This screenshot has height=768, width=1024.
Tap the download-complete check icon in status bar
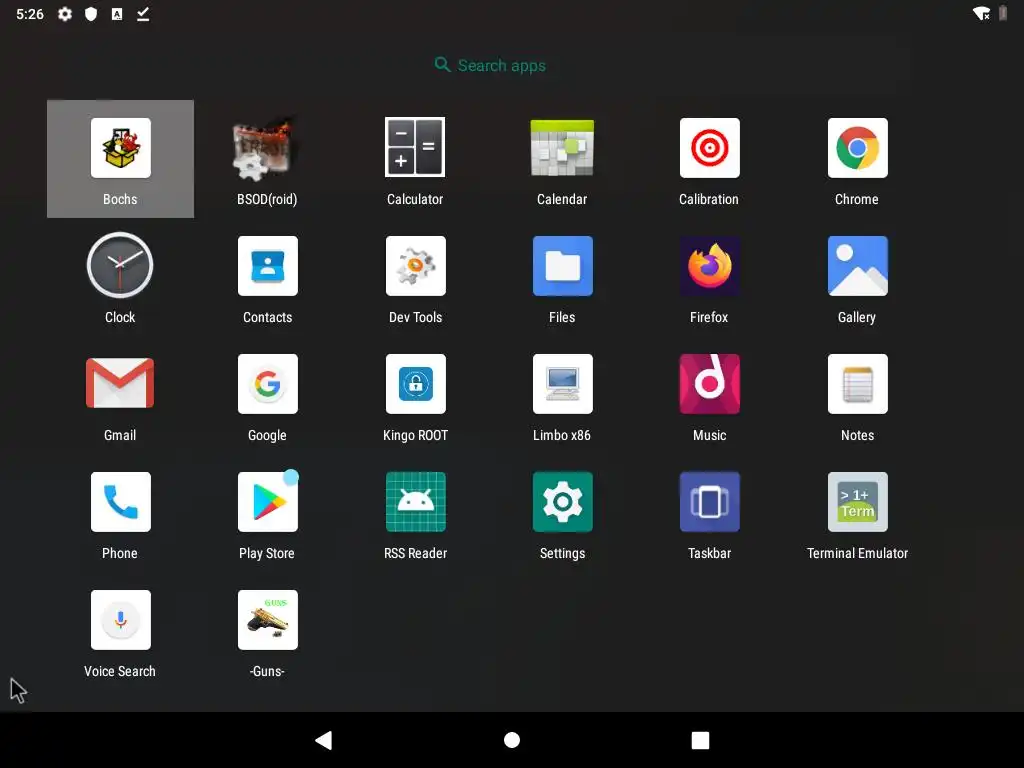coord(143,14)
